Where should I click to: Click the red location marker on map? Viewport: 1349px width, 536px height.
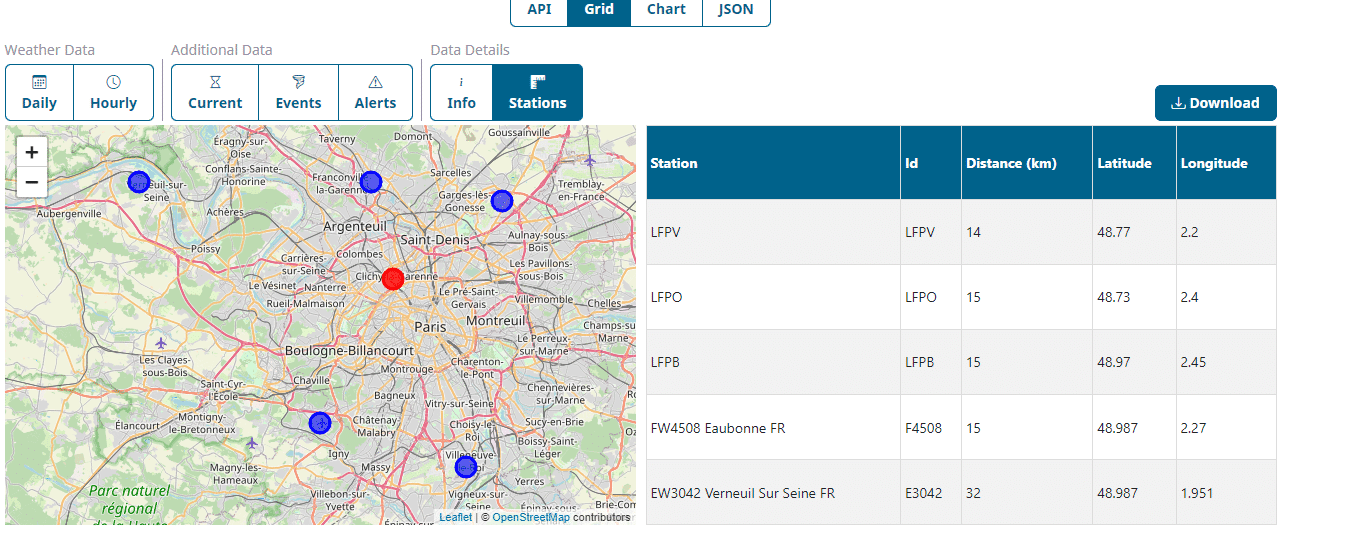point(393,279)
